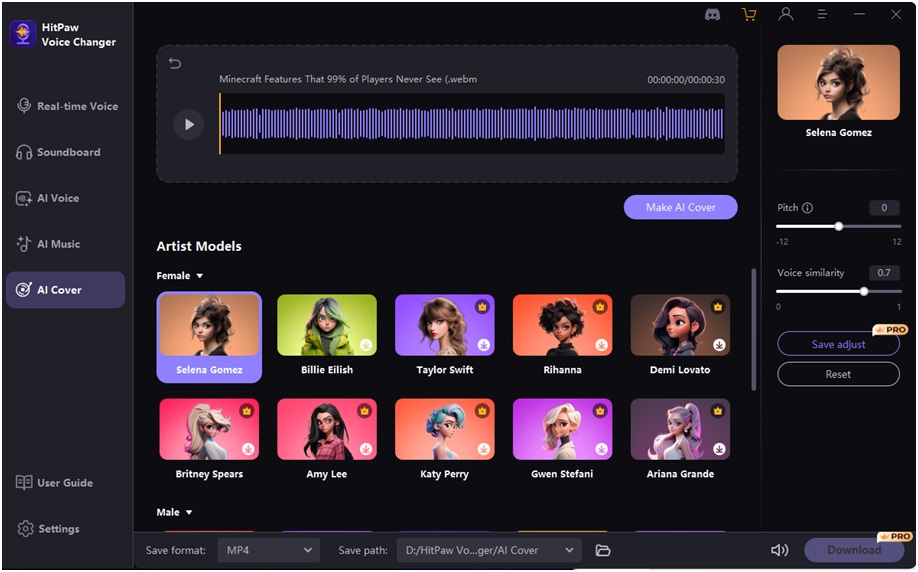Click the Make AI Cover button
The height and width of the screenshot is (572, 918).
pos(680,207)
